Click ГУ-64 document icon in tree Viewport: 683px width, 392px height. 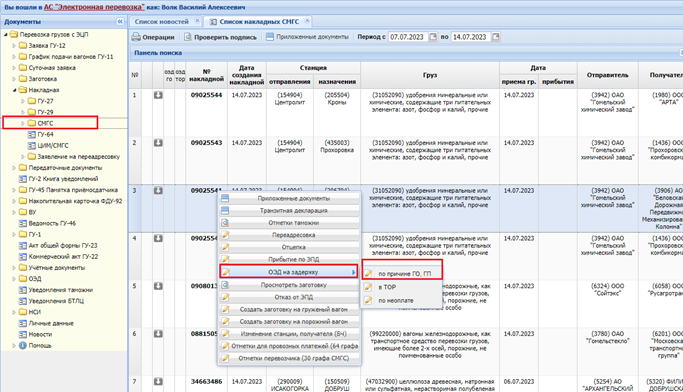(x=31, y=135)
